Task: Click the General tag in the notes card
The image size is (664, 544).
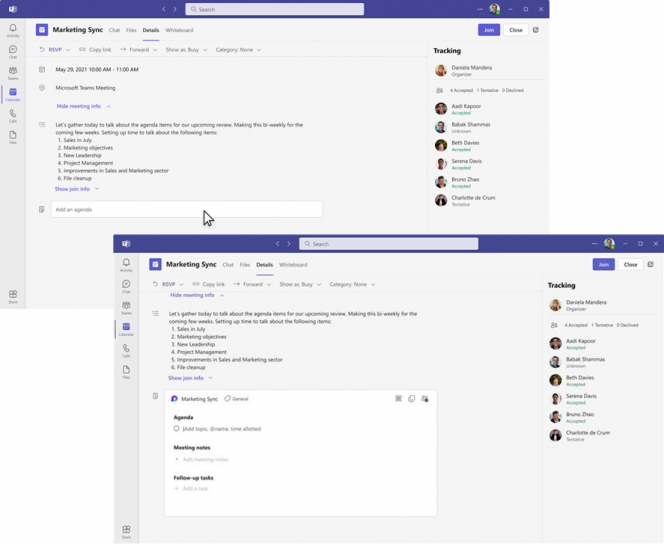Action: click(x=236, y=398)
